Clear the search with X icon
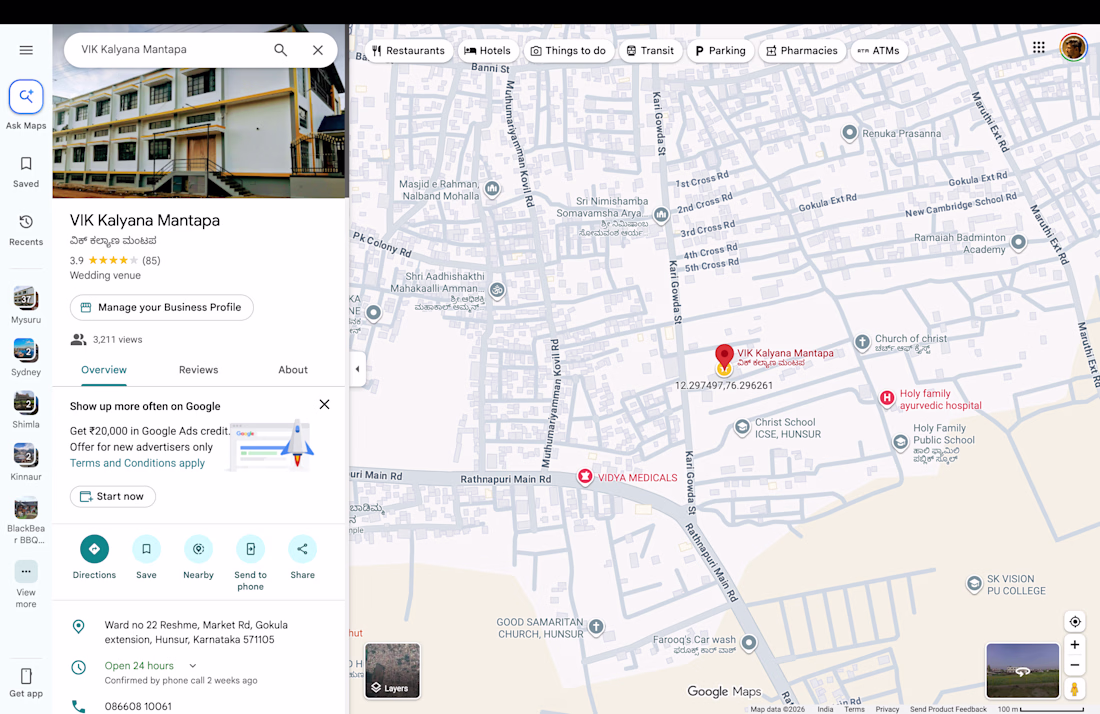 318,50
